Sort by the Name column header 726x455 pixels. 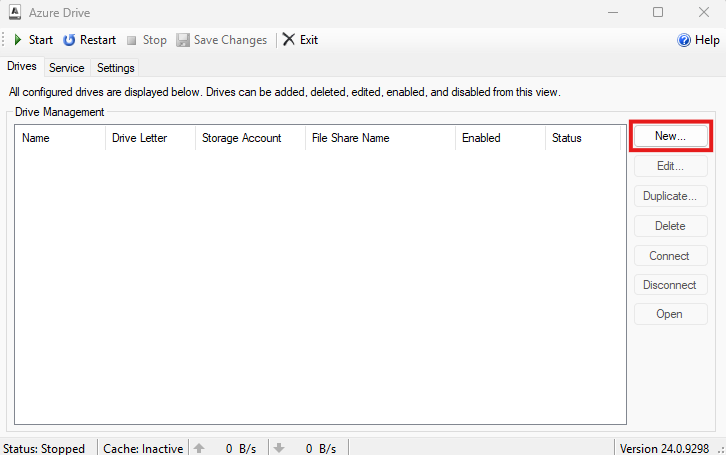point(60,138)
